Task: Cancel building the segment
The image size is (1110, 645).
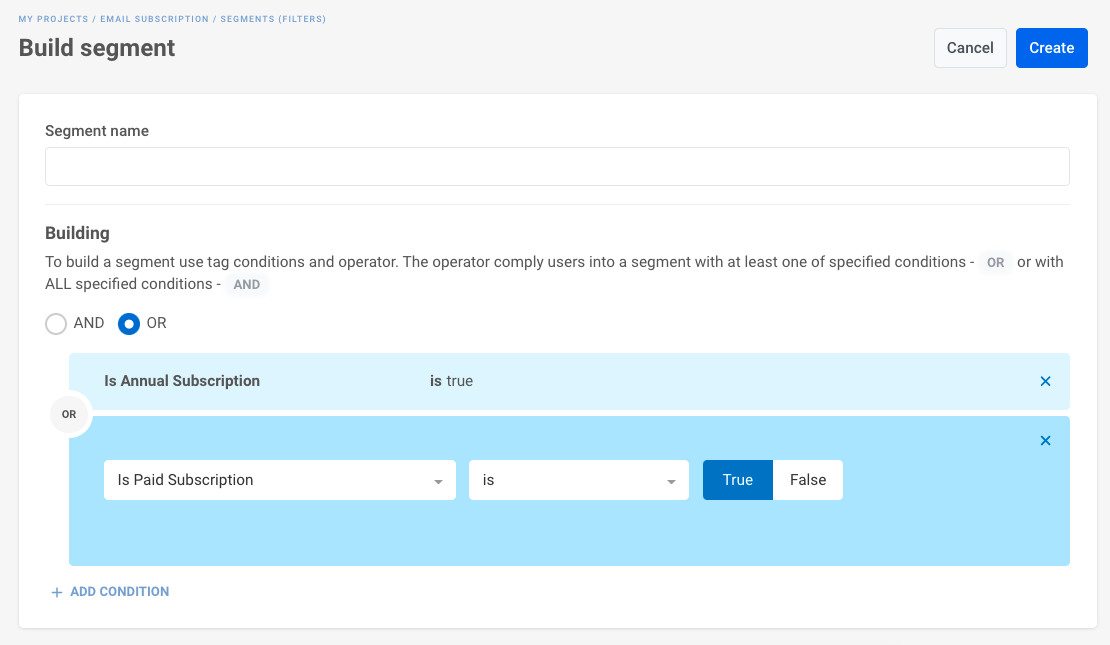Action: click(969, 48)
